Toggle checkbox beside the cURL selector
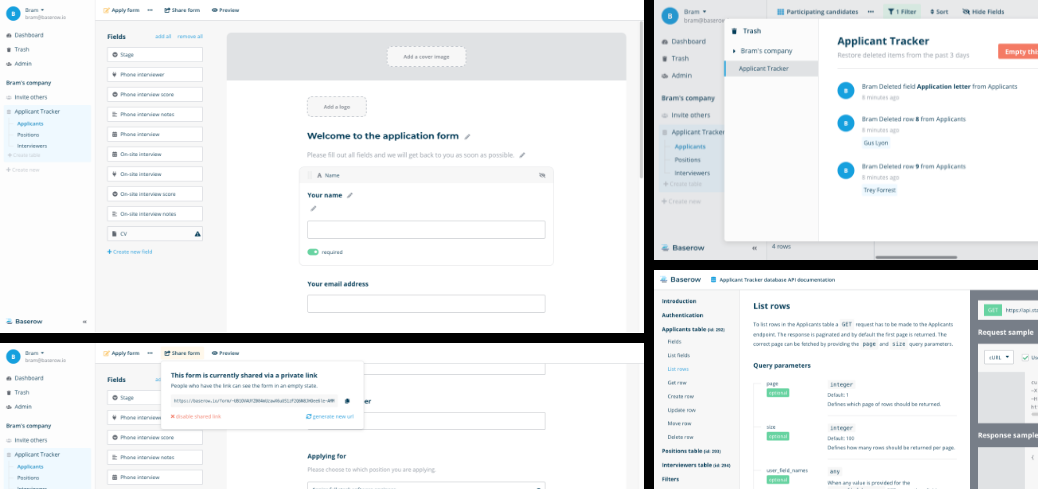 click(1024, 357)
